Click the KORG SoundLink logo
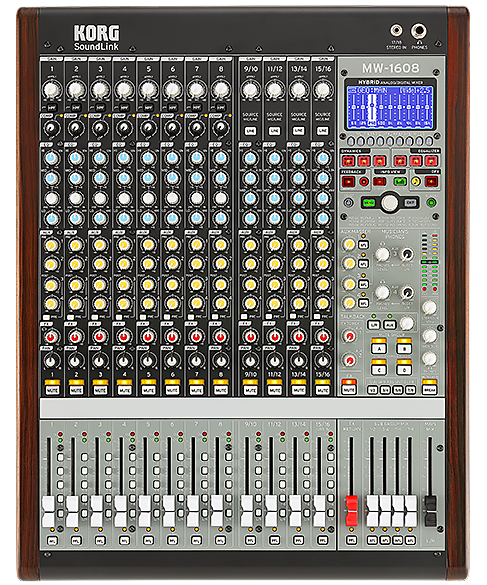487x585 pixels. [x=97, y=38]
